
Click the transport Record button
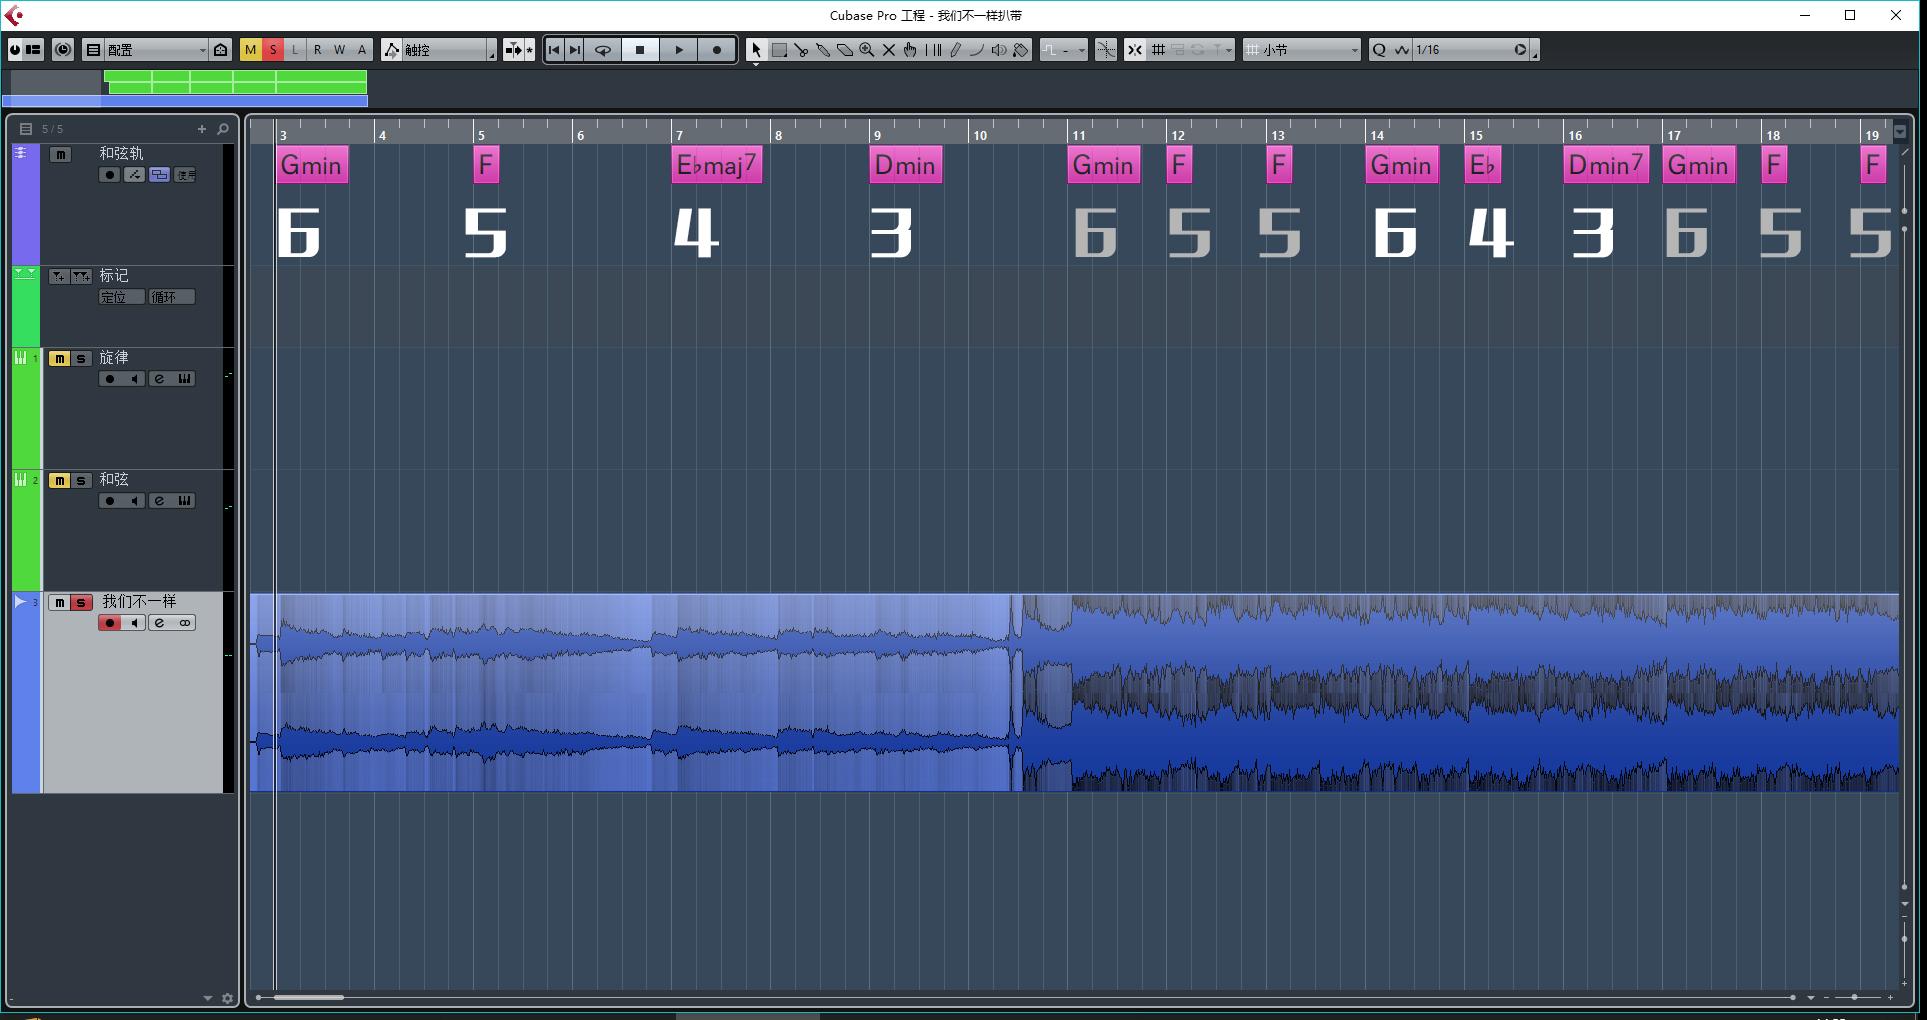(x=716, y=49)
